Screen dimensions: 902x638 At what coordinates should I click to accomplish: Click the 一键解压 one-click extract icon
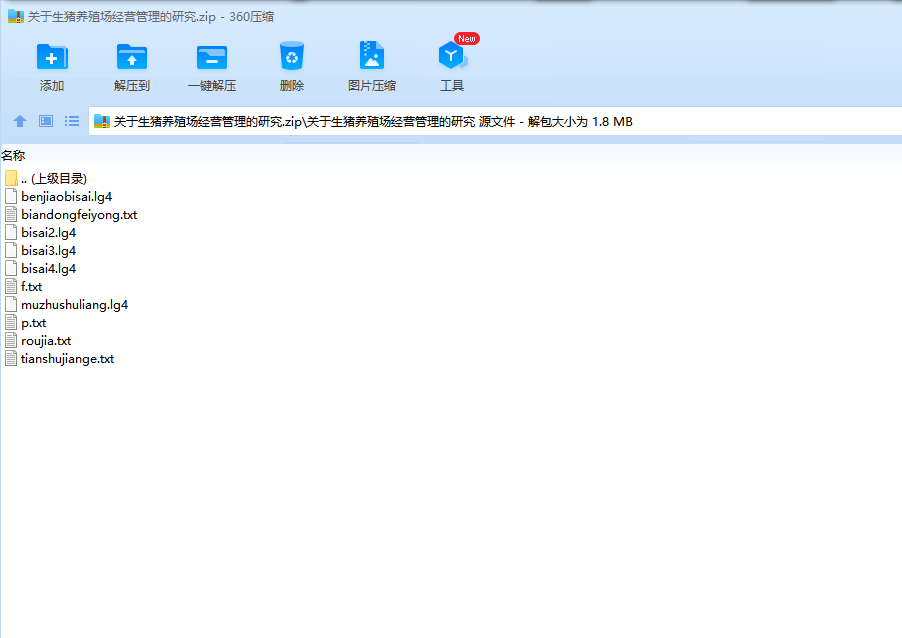point(212,57)
